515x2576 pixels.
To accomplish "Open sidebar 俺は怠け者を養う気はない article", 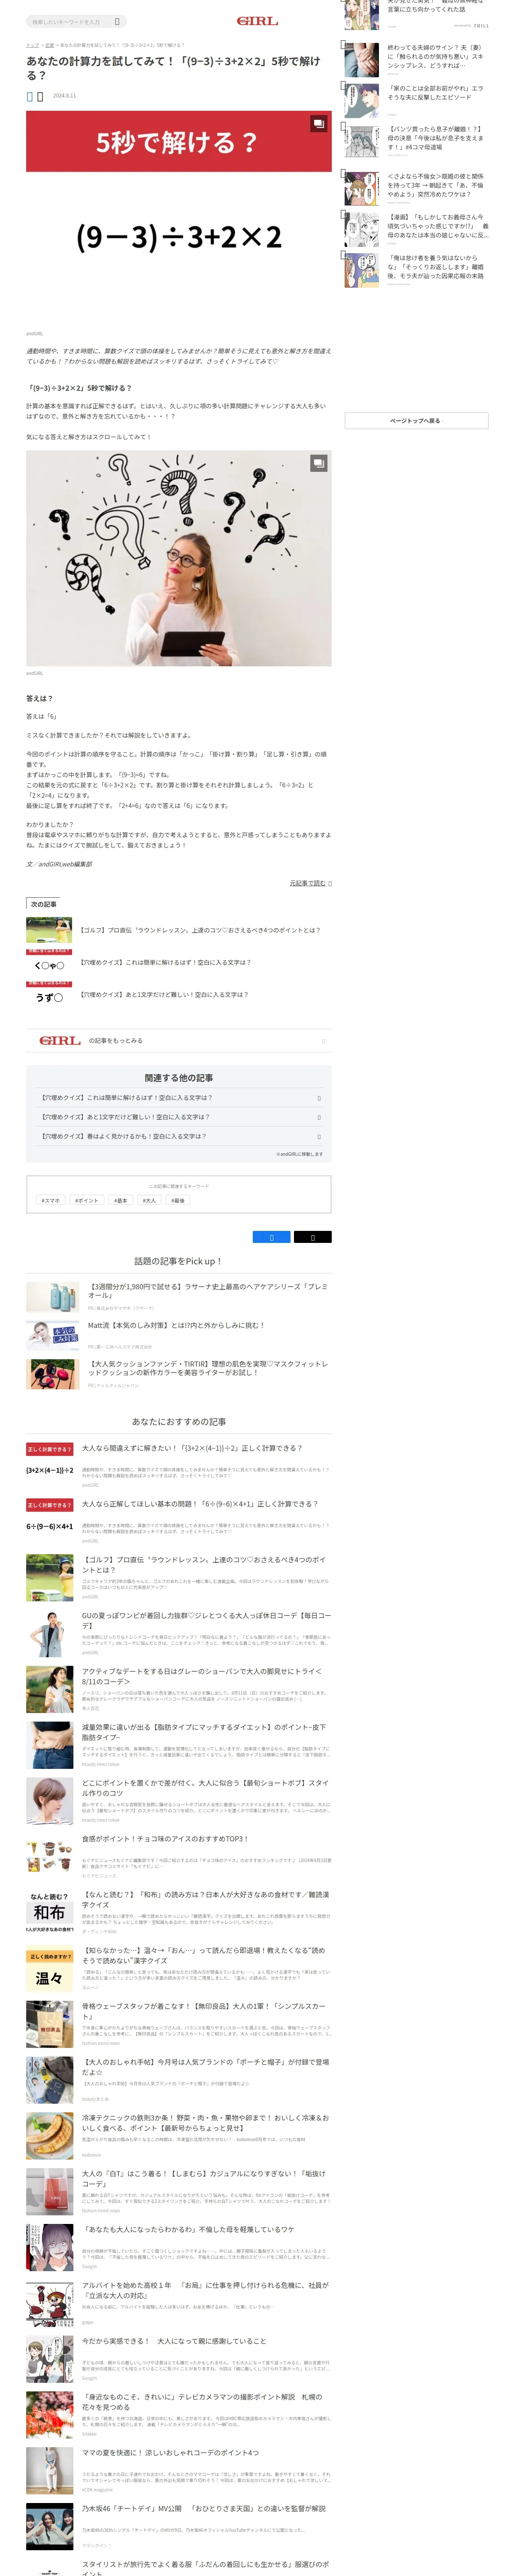I will (x=436, y=267).
